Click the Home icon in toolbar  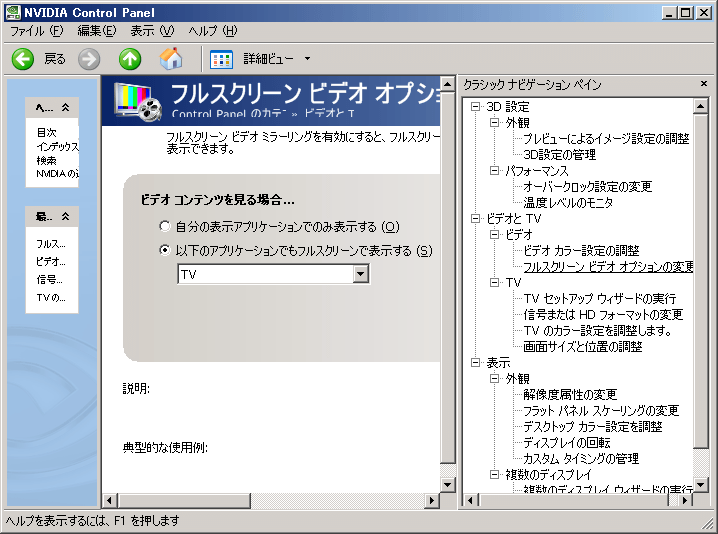click(172, 59)
